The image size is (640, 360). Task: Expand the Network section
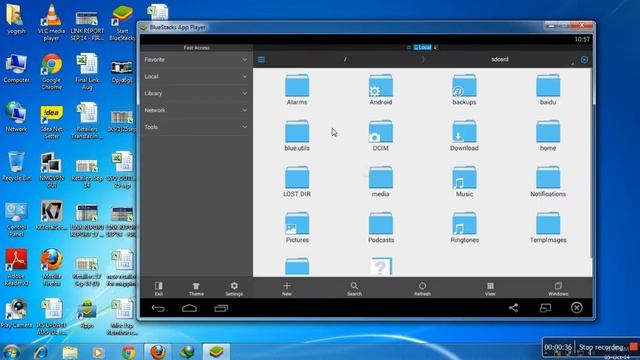point(196,110)
